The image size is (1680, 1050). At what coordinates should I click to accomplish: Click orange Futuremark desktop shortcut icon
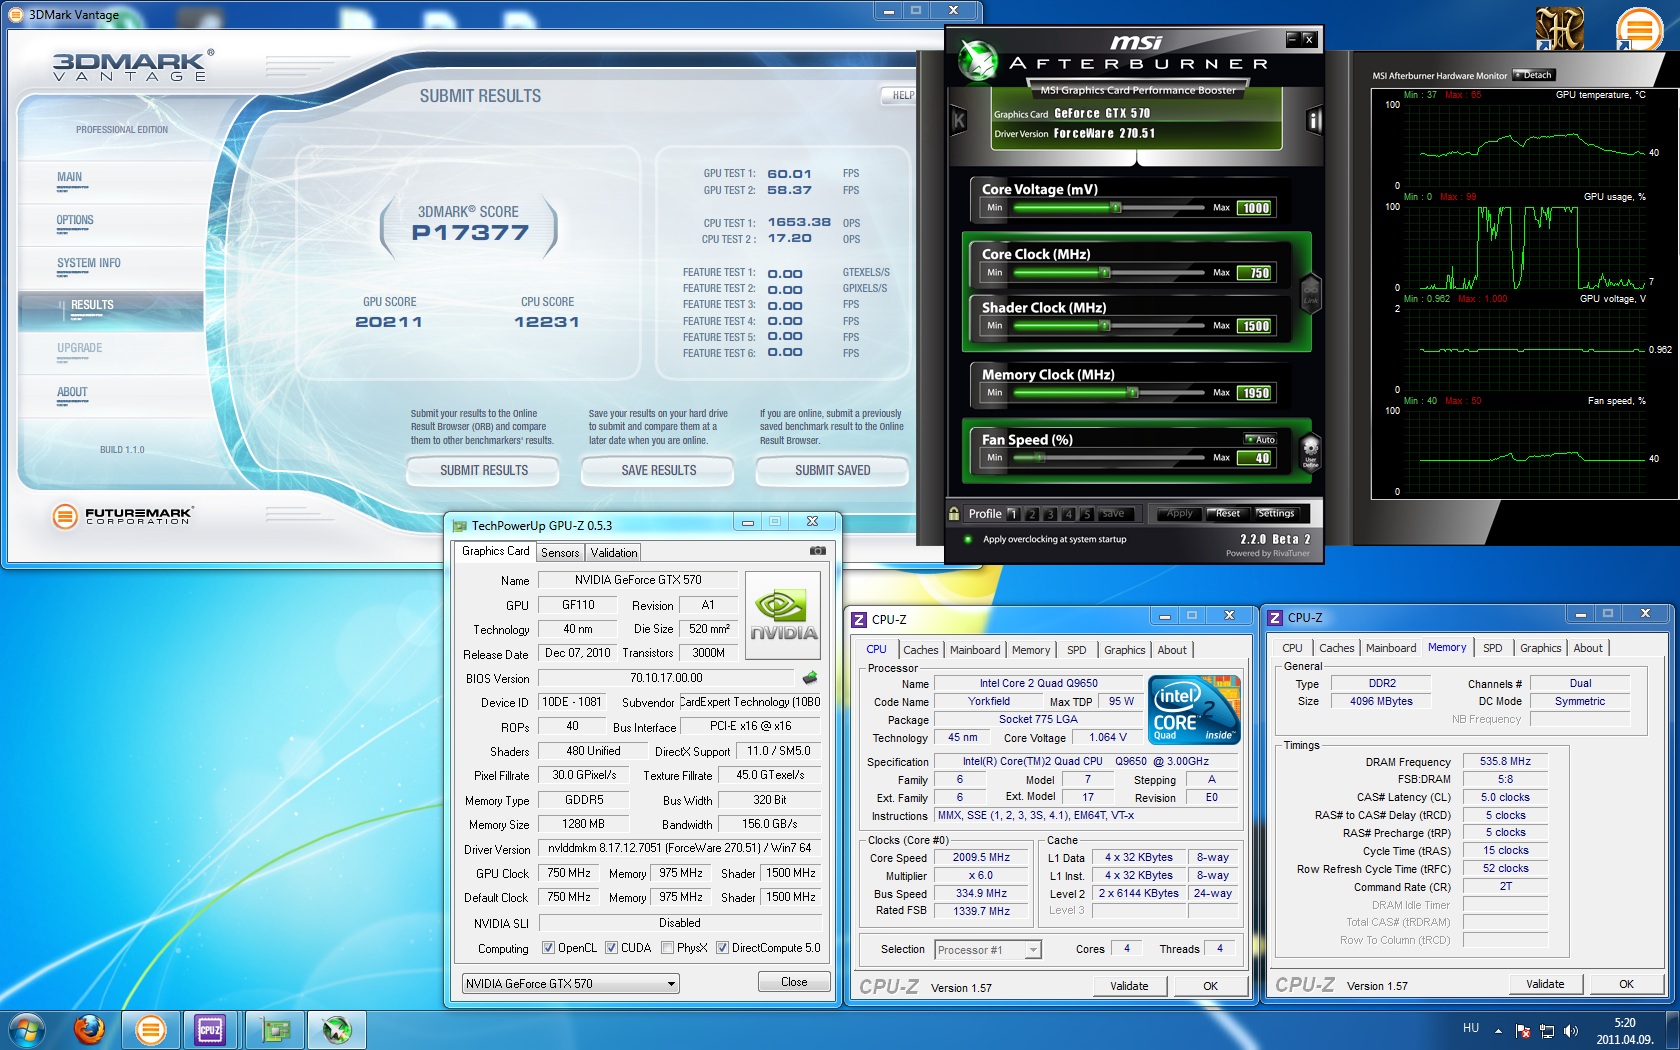(1639, 29)
